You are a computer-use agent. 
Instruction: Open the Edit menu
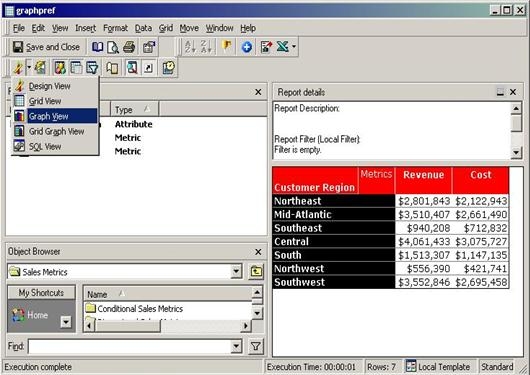38,28
